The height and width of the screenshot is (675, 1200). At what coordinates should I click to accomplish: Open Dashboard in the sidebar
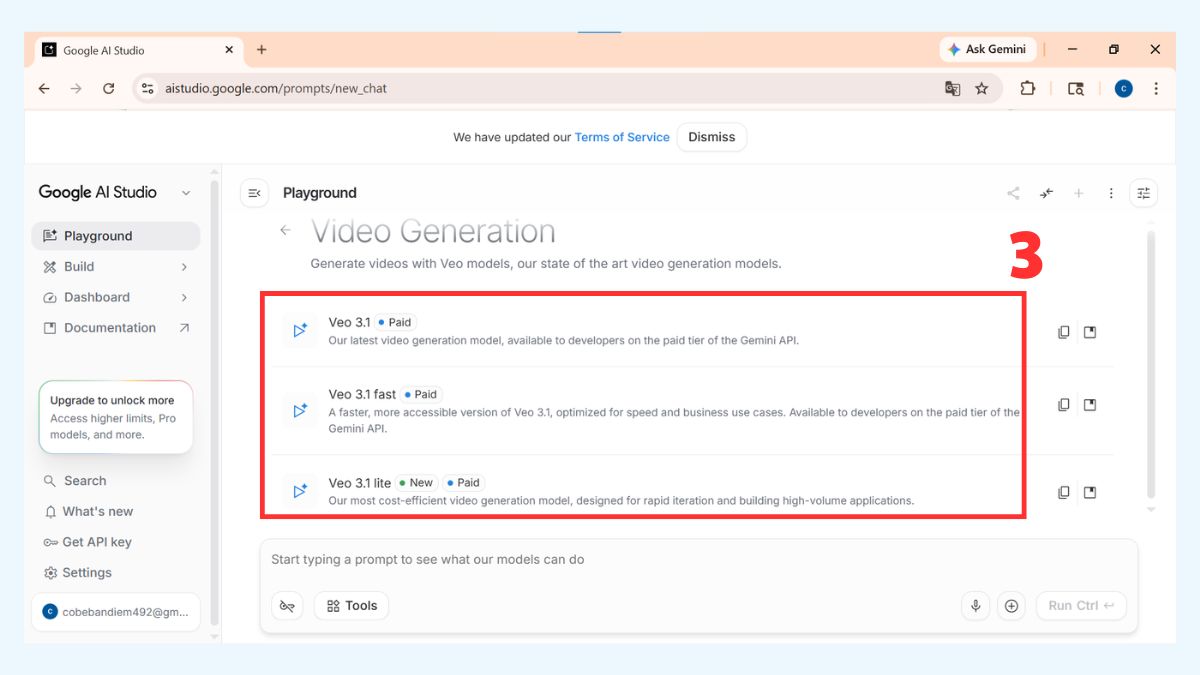point(116,297)
